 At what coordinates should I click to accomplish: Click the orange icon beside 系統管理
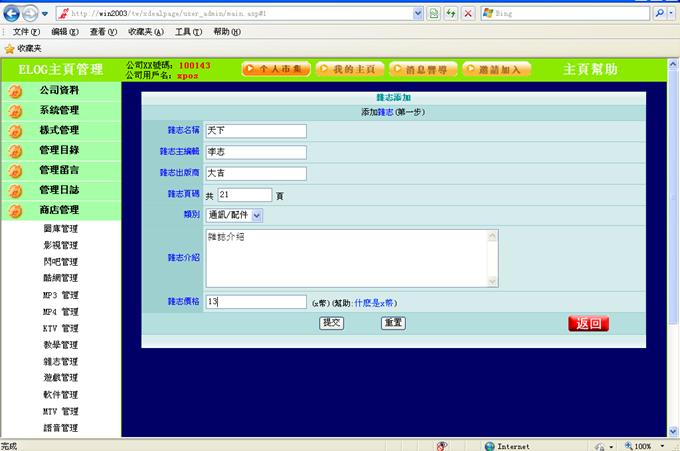coord(15,111)
